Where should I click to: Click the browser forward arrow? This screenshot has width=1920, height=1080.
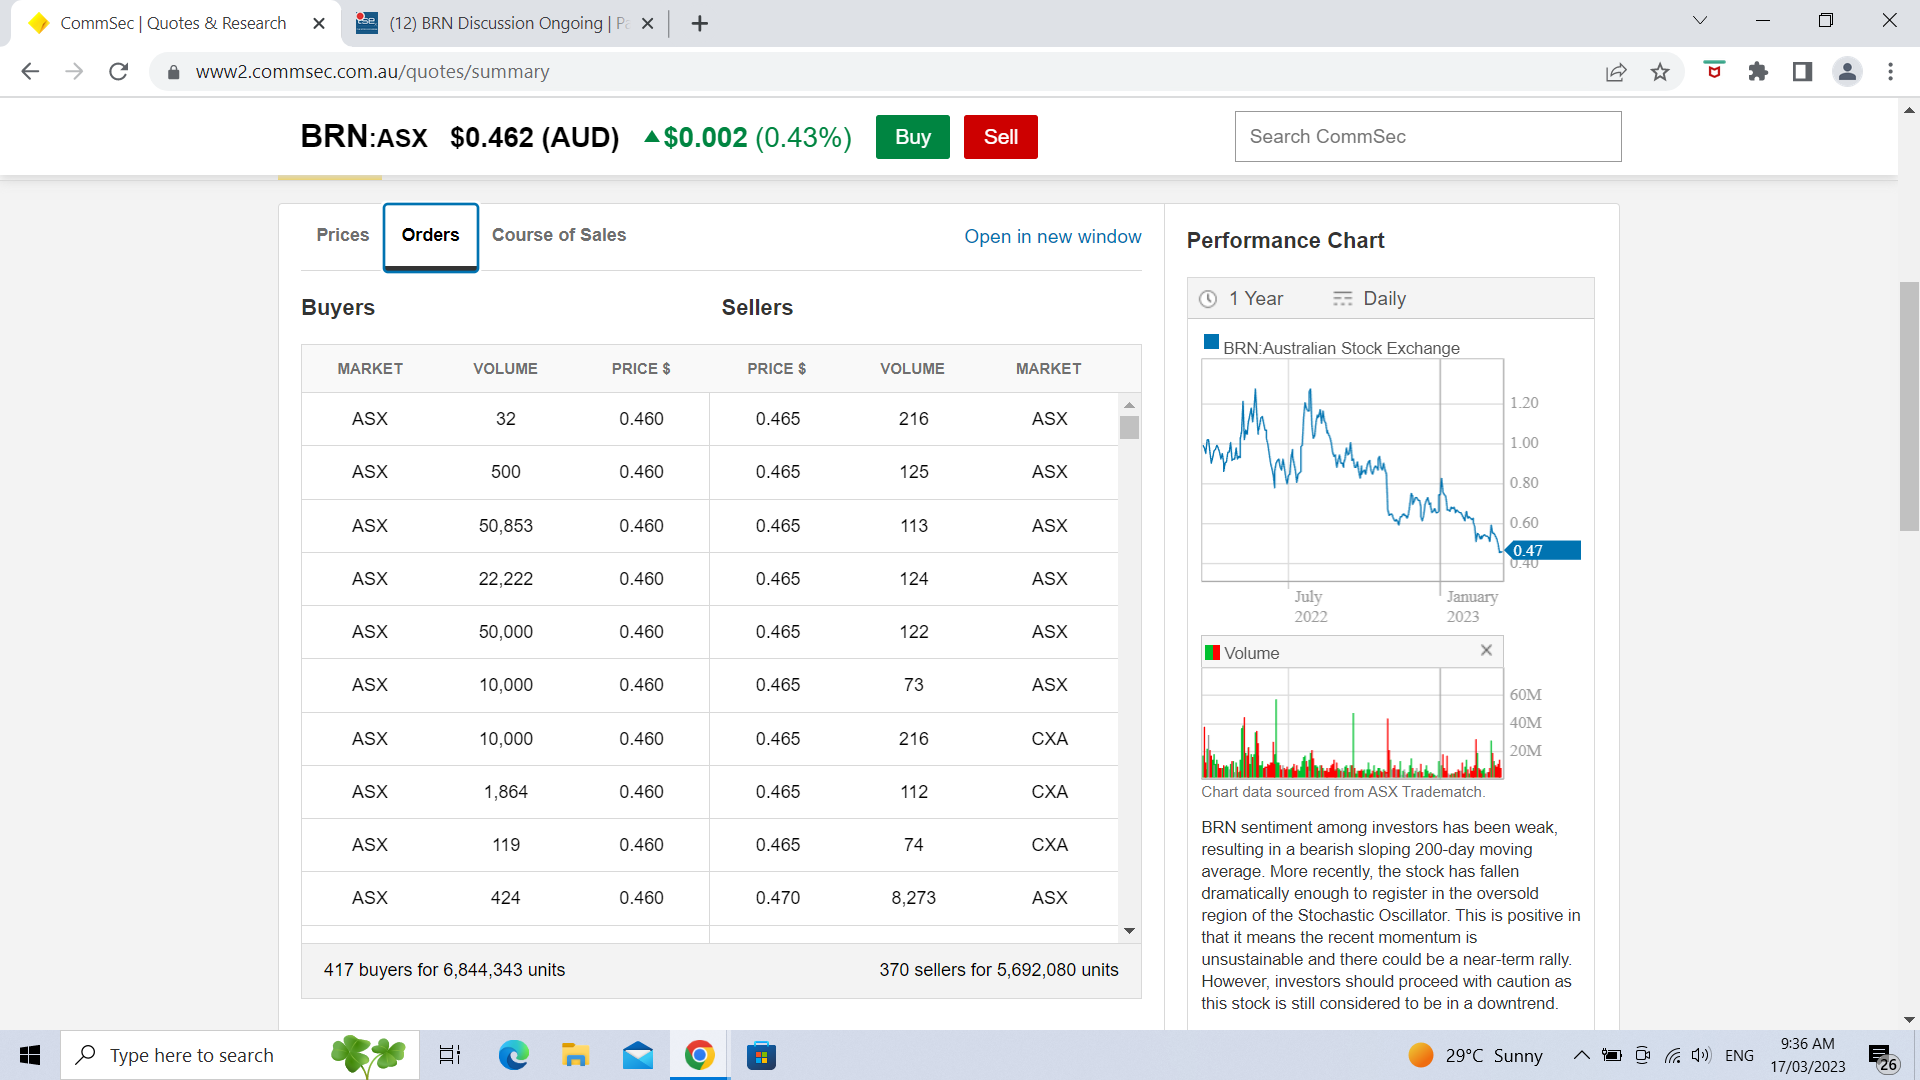[74, 71]
